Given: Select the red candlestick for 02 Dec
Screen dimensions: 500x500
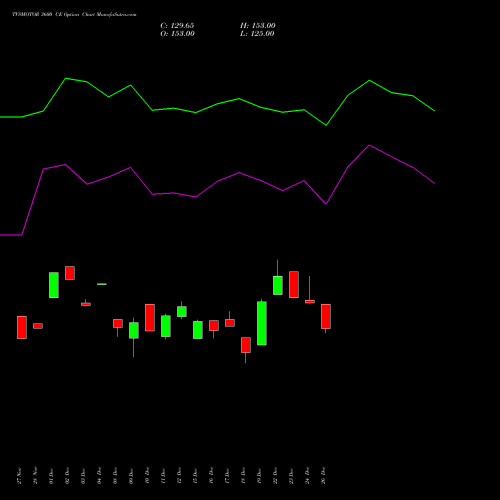Looking at the screenshot, I should 70,273.
